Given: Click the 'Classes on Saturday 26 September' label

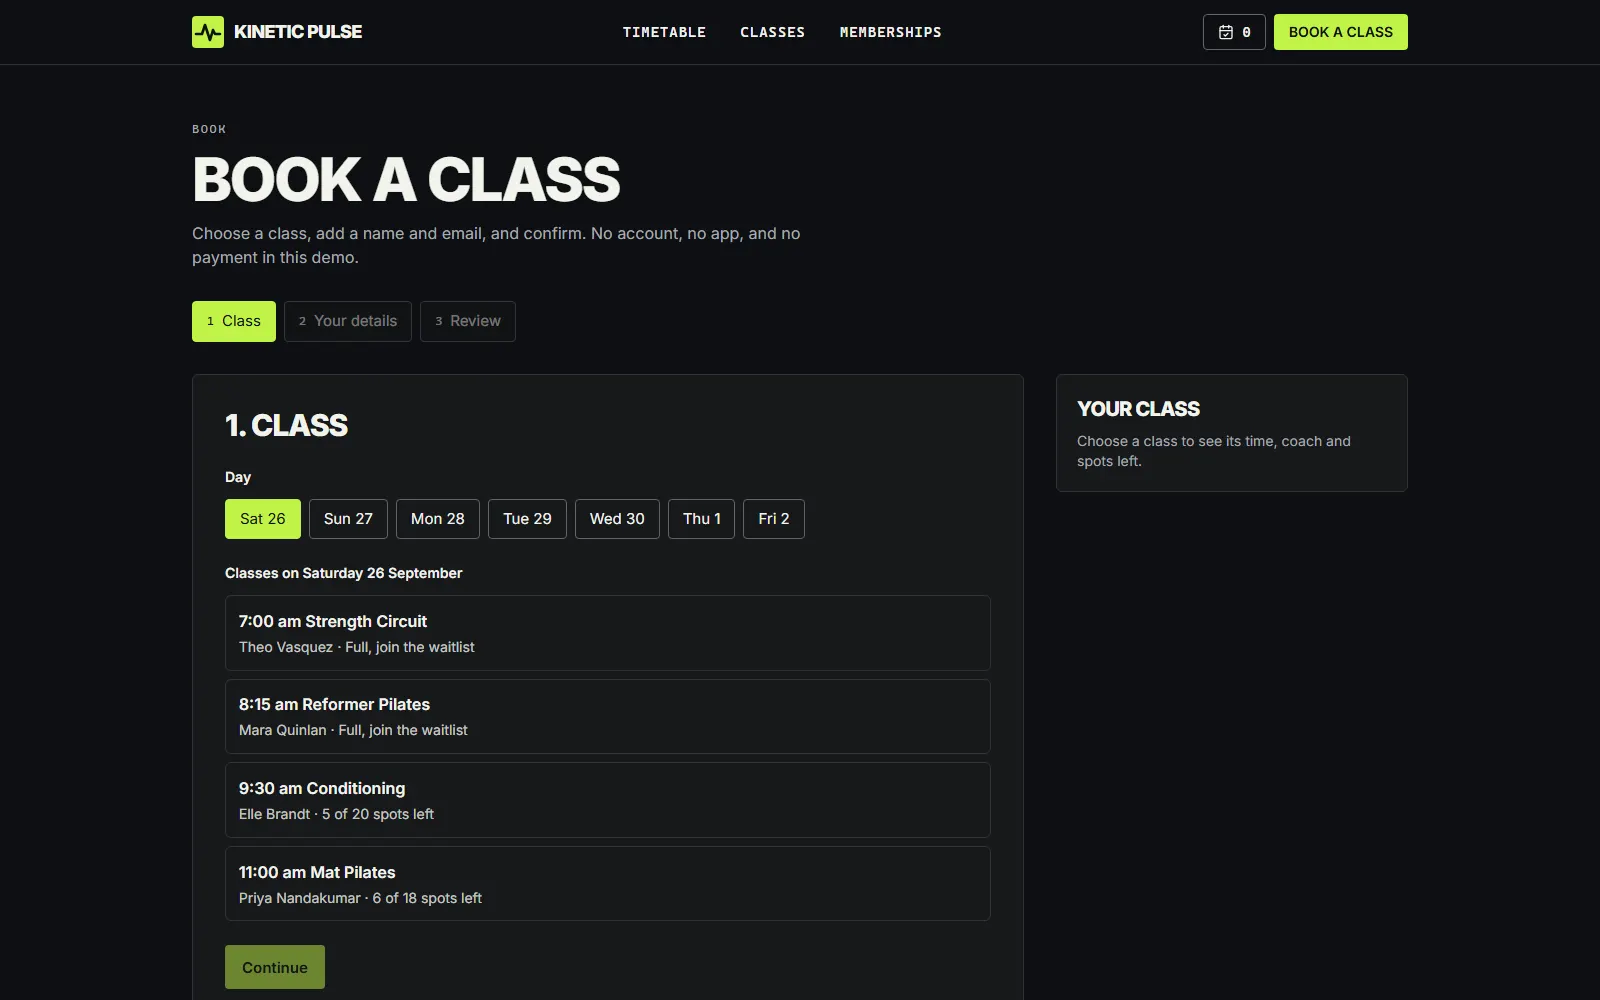Looking at the screenshot, I should (343, 573).
